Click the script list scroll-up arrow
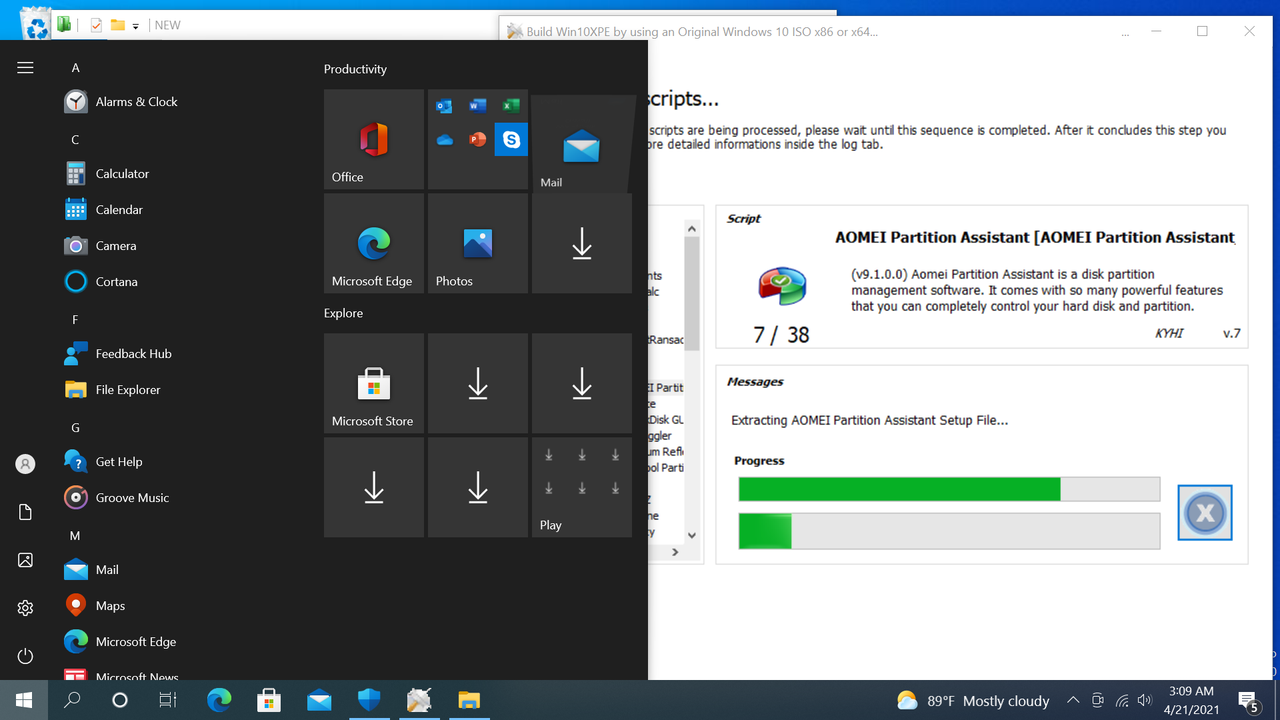 click(691, 229)
